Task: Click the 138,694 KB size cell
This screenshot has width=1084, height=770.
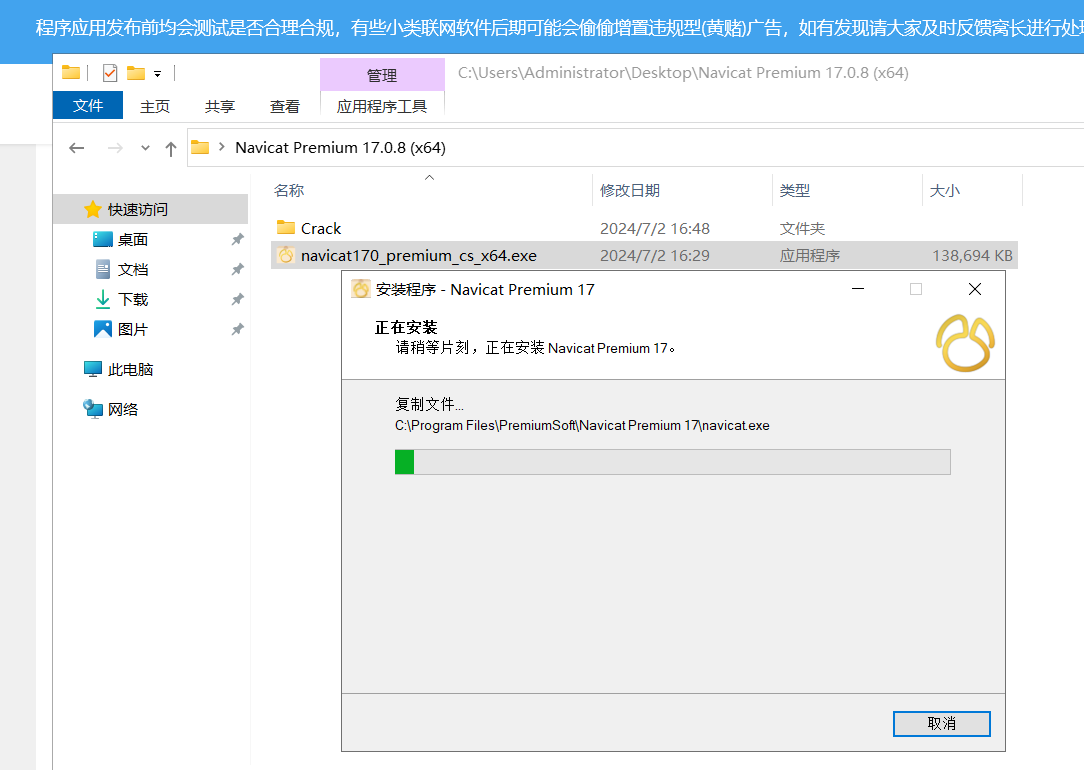Action: point(972,255)
